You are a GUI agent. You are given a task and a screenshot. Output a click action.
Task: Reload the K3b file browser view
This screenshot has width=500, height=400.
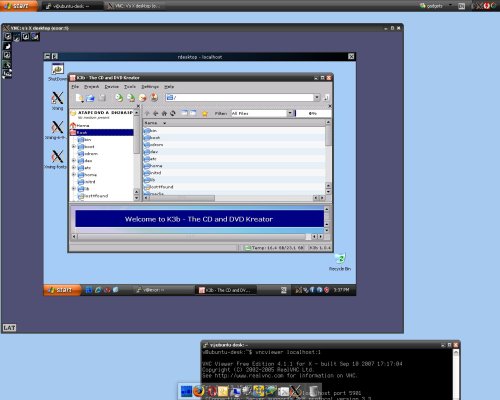tap(173, 113)
